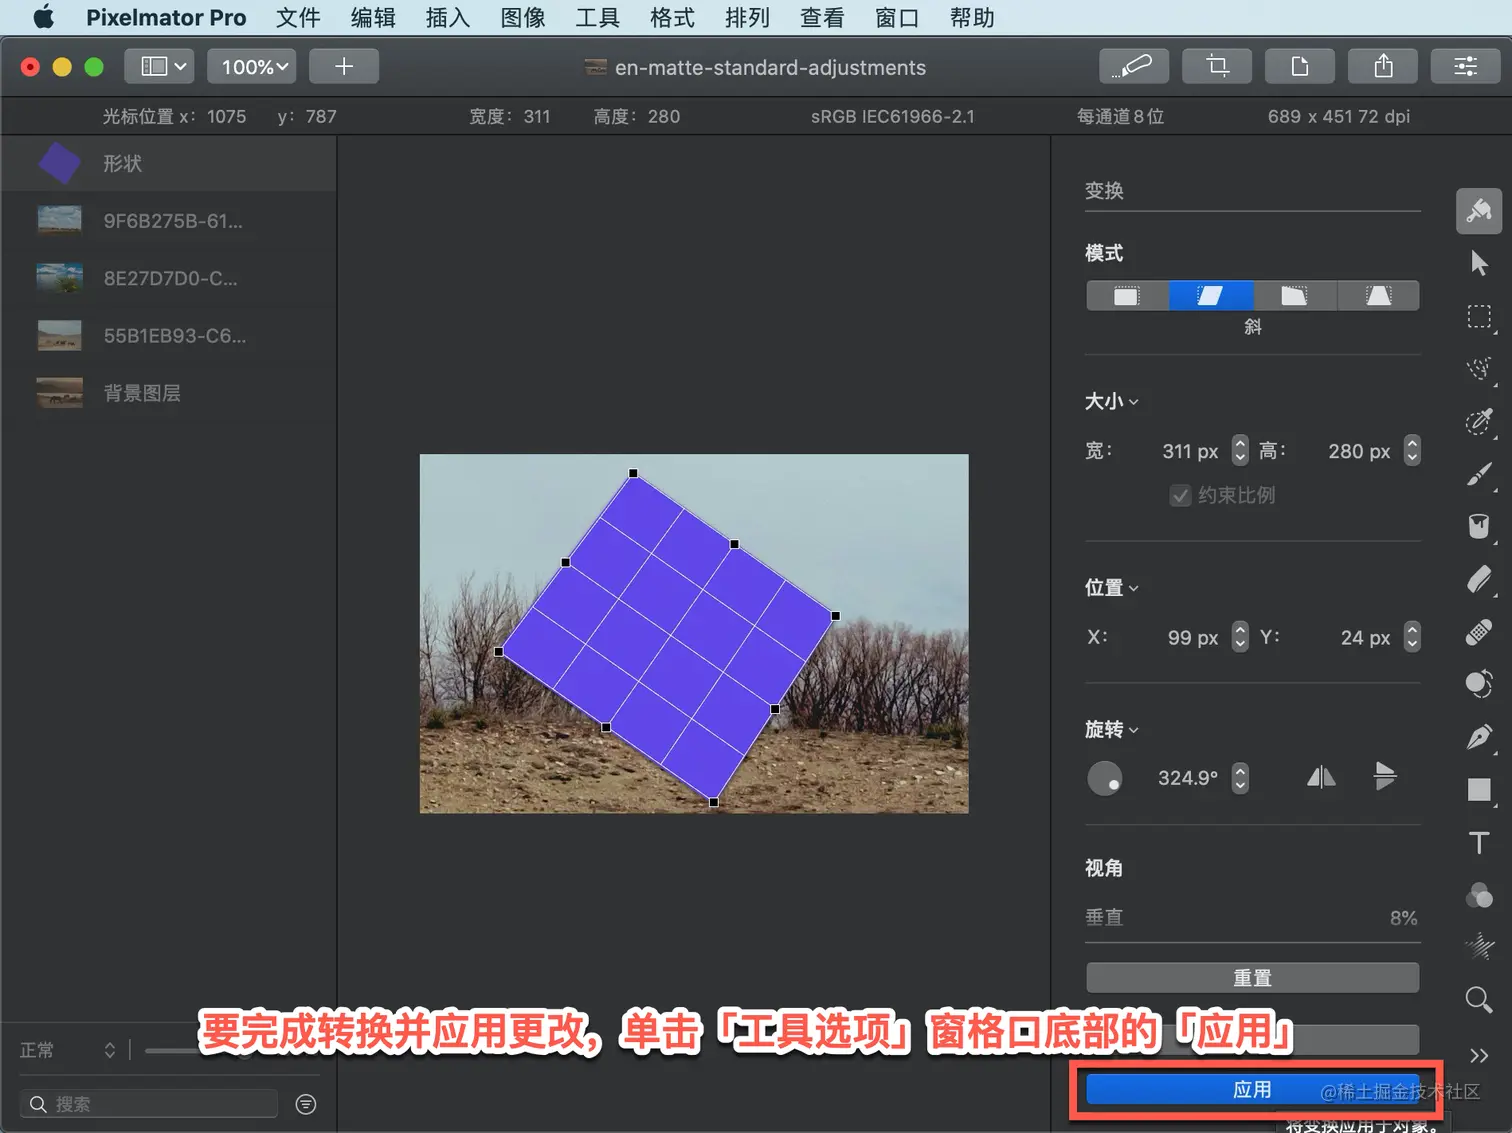1512x1133 pixels.
Task: Select the Skew transform mode
Action: 1210,296
